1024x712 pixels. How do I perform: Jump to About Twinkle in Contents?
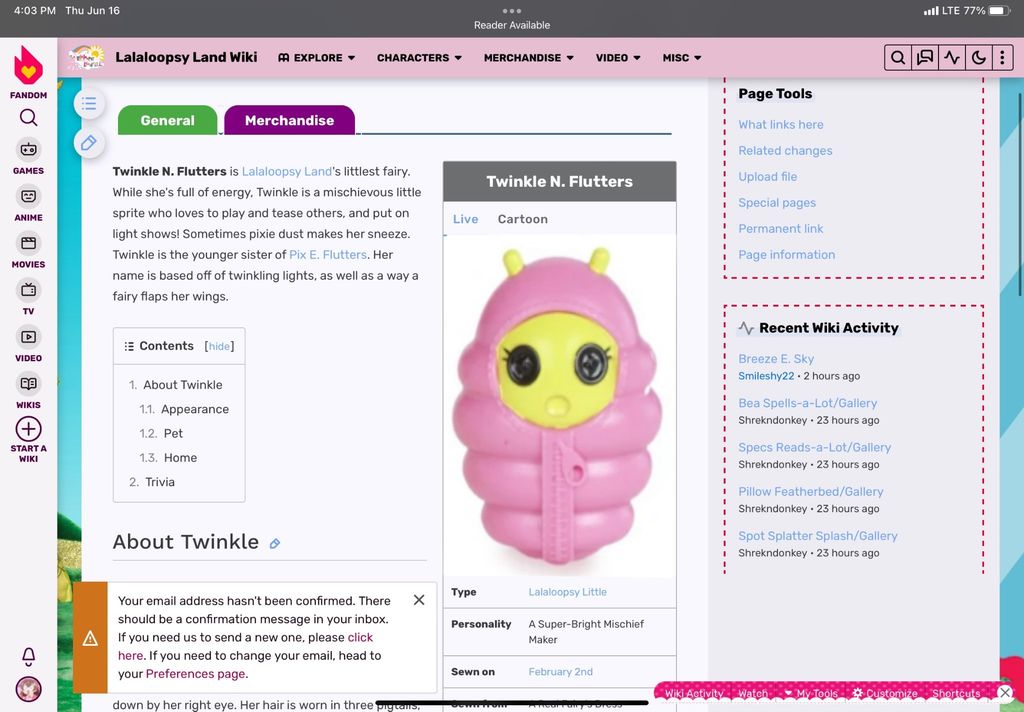point(183,385)
